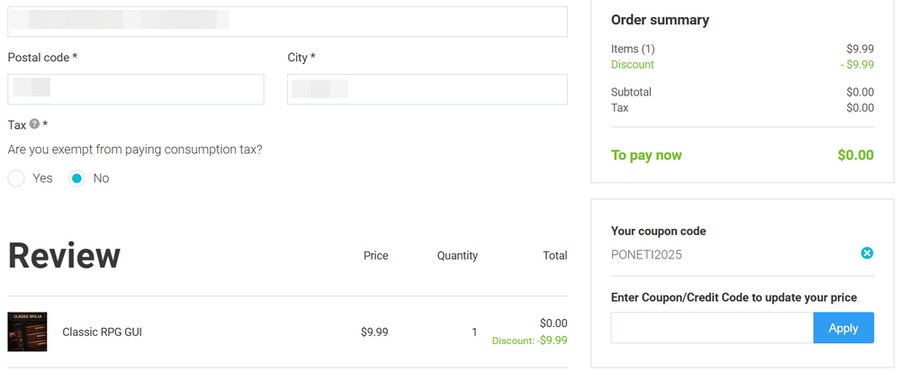Click the Review section heading
This screenshot has width=900, height=373.
pyautogui.click(x=64, y=255)
